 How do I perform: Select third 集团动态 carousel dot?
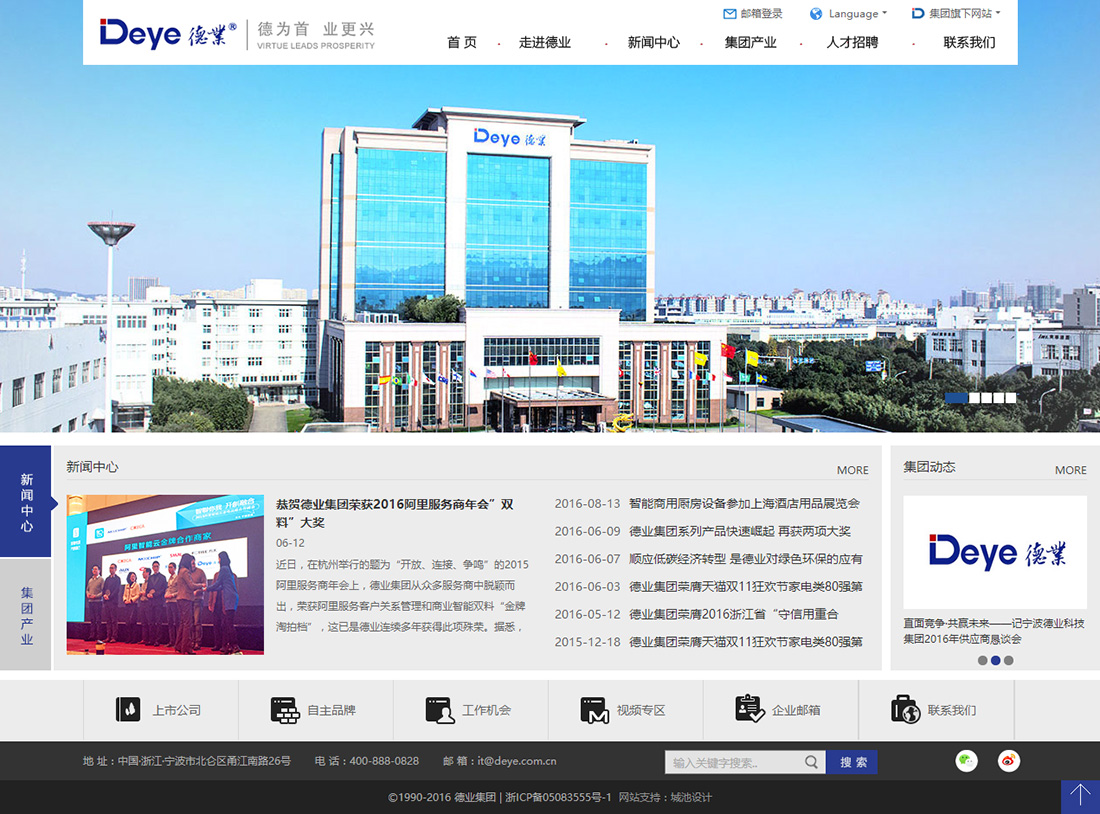click(x=1009, y=660)
